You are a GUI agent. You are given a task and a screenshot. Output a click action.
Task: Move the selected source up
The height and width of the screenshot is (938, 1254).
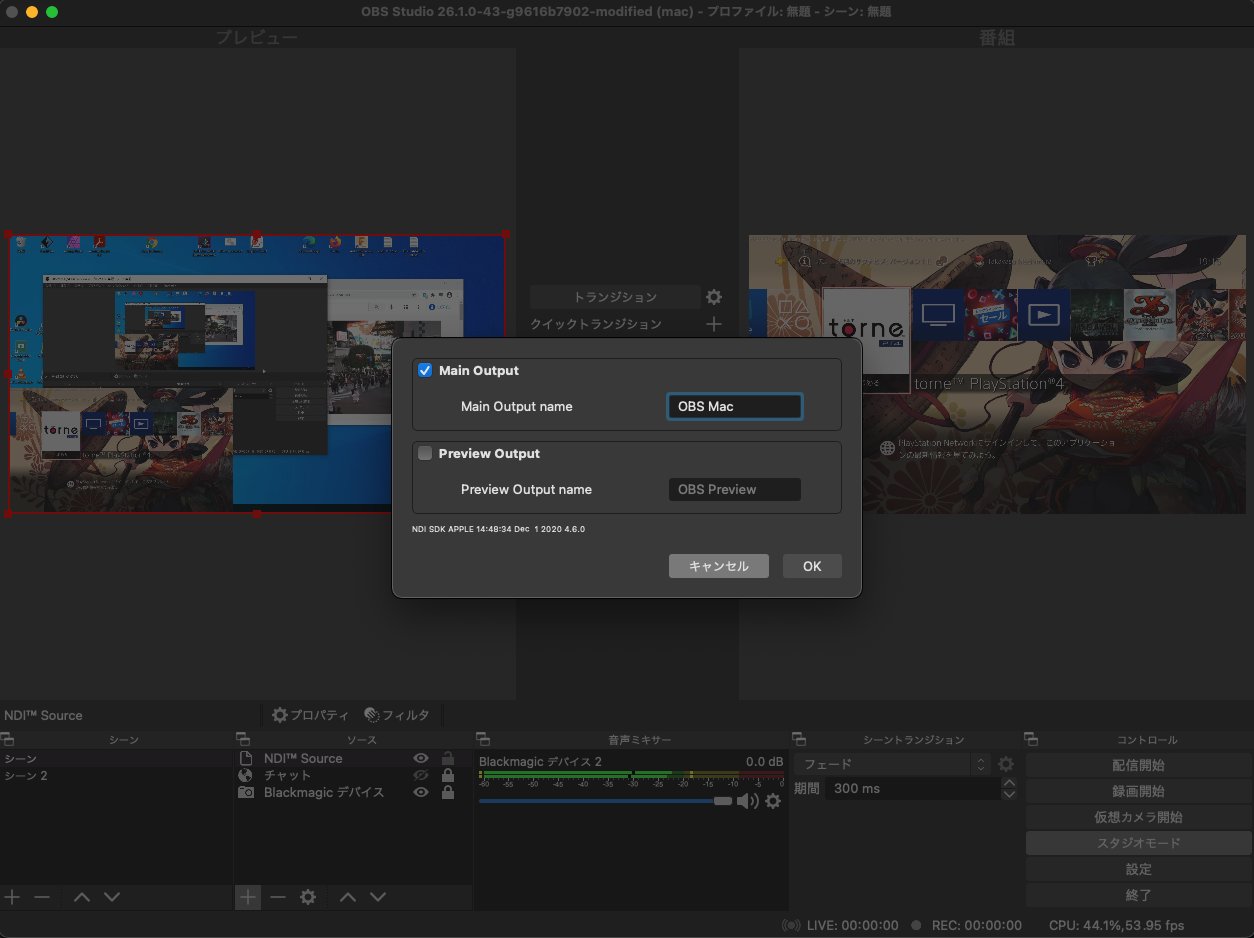click(348, 897)
